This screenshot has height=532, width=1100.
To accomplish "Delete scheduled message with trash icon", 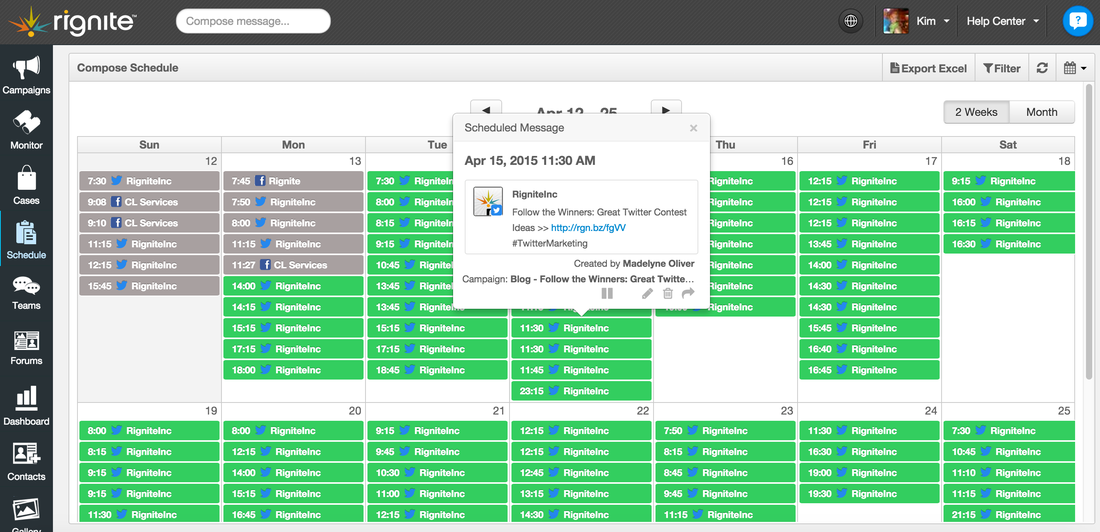I will tap(668, 294).
